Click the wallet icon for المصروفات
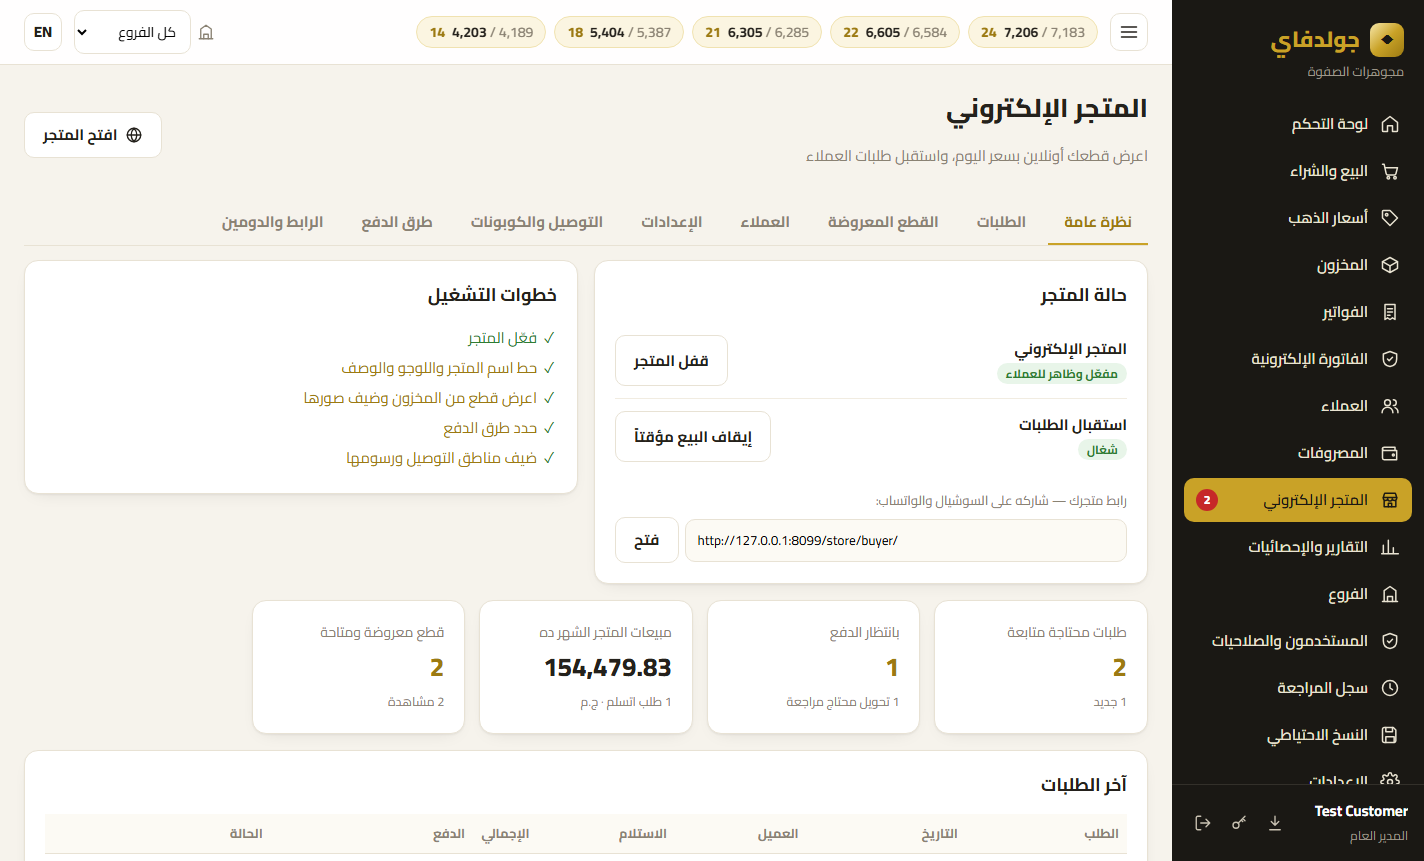This screenshot has width=1424, height=861. [1389, 453]
